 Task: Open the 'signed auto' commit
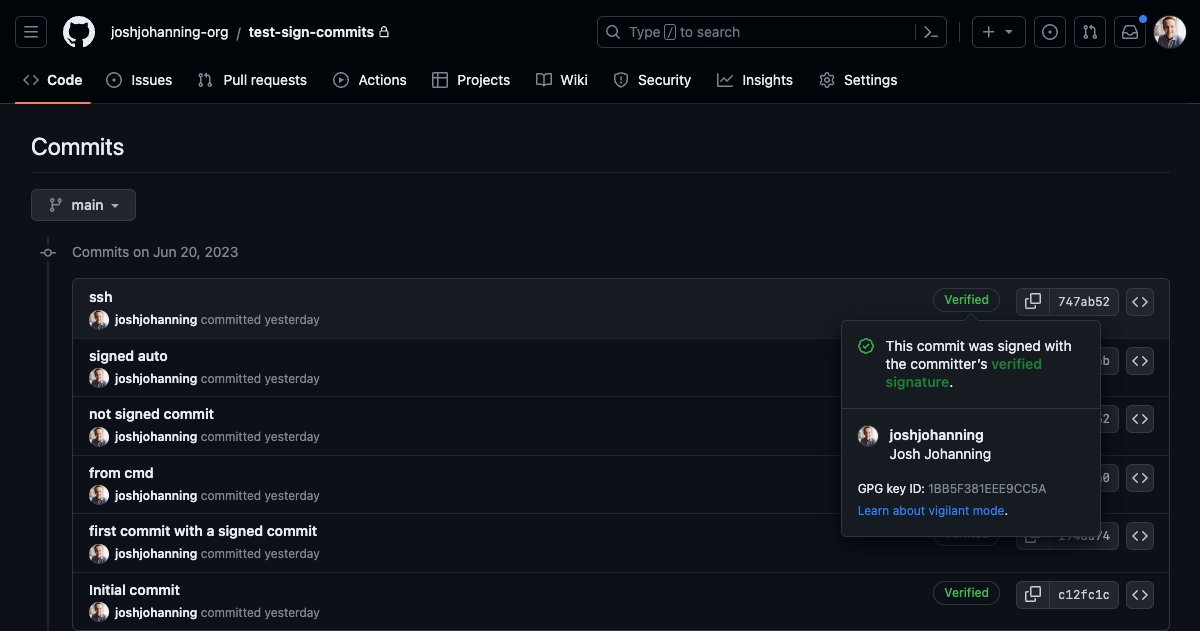[128, 356]
